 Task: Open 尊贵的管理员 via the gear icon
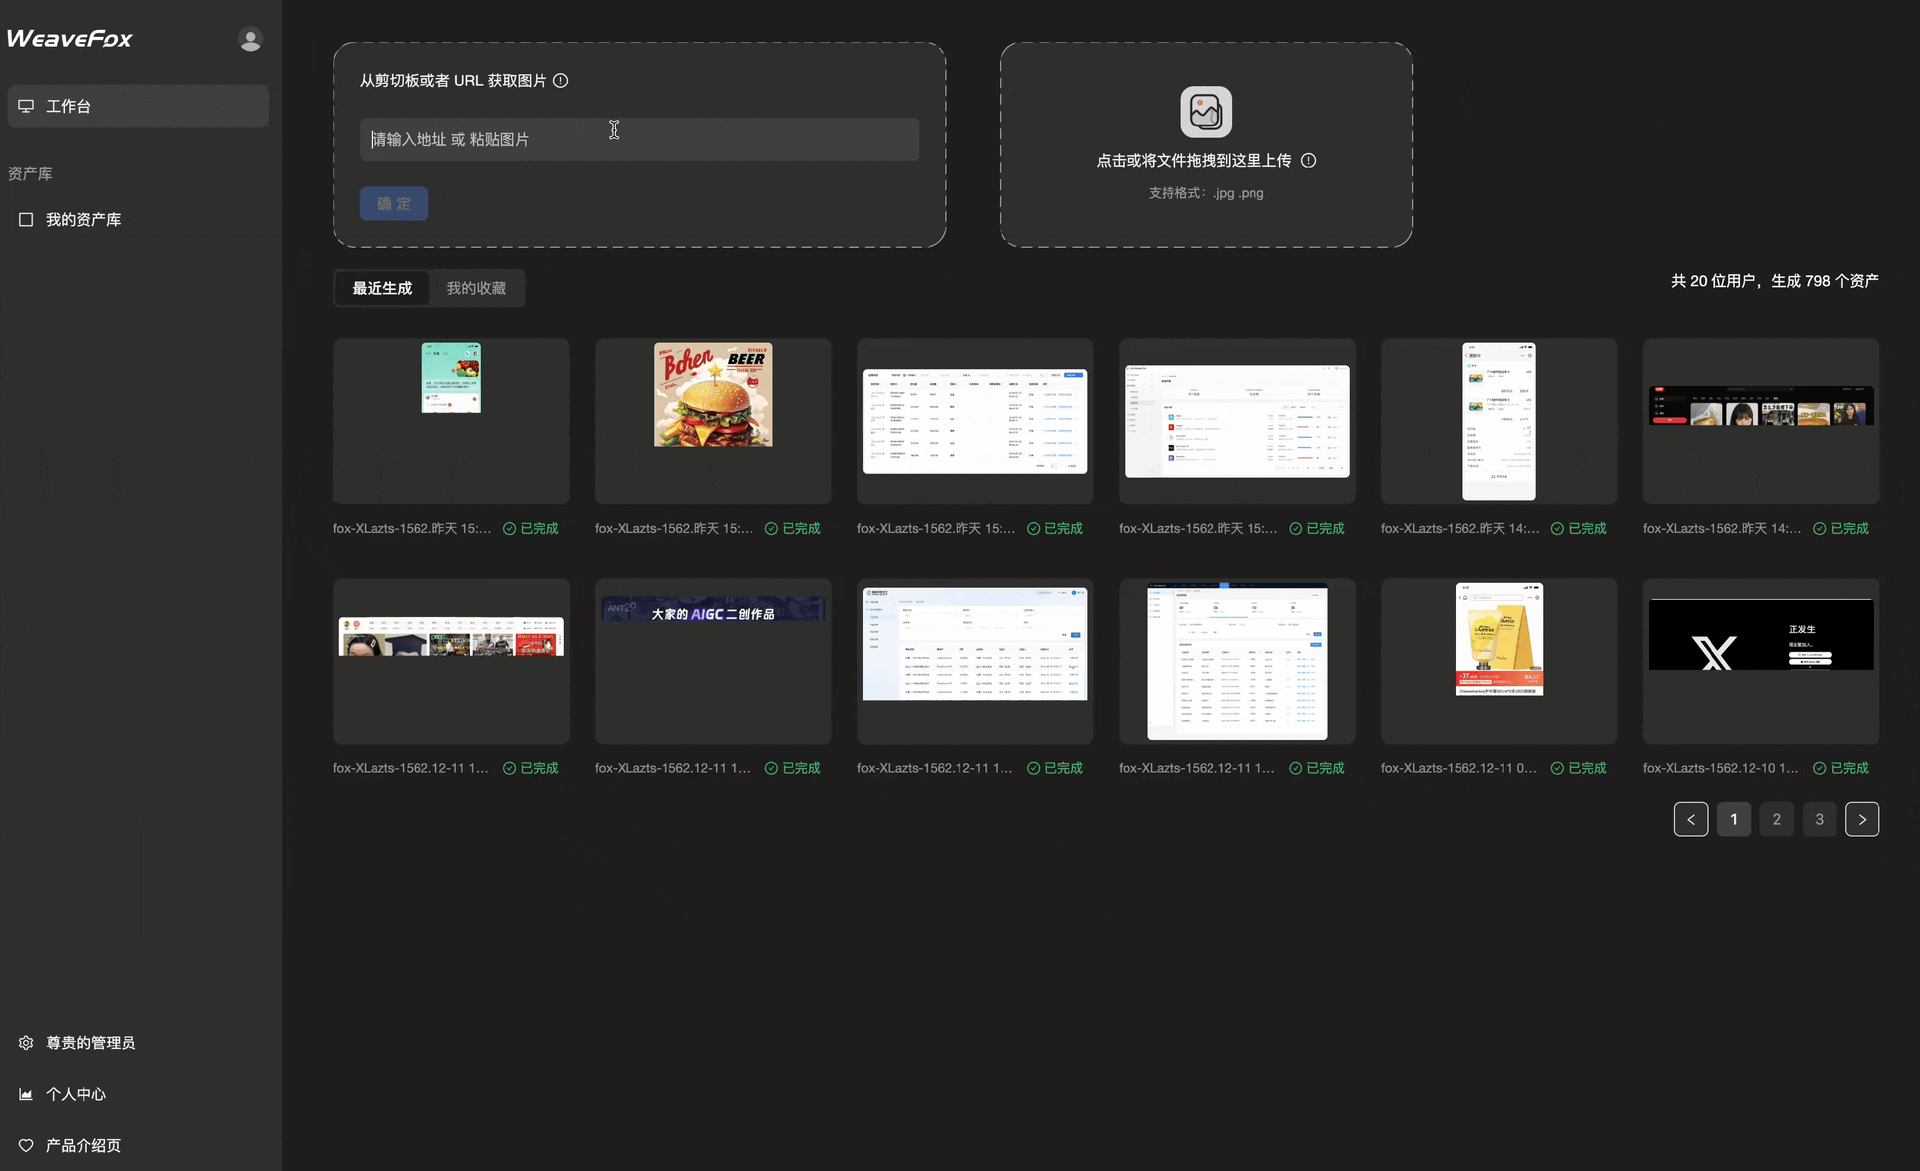point(26,1043)
